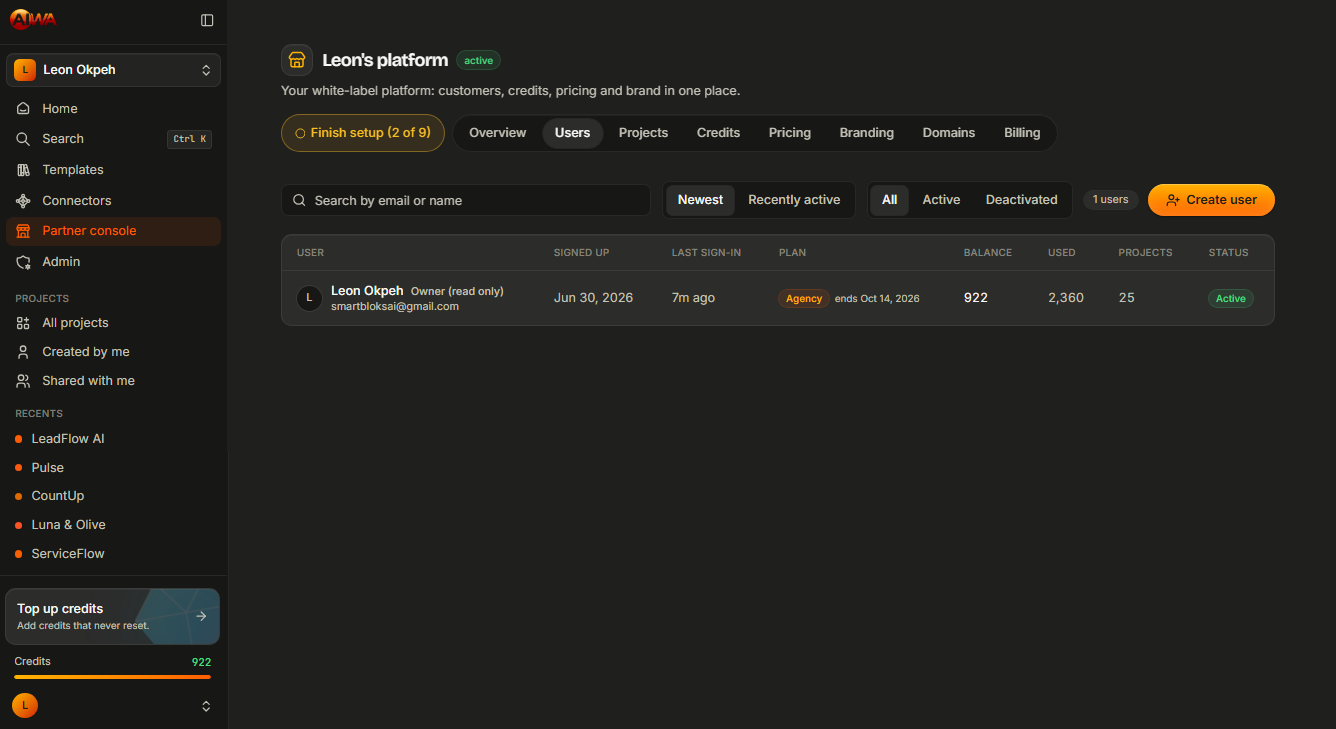
Task: Click the All projects grid icon
Action: coord(24,323)
